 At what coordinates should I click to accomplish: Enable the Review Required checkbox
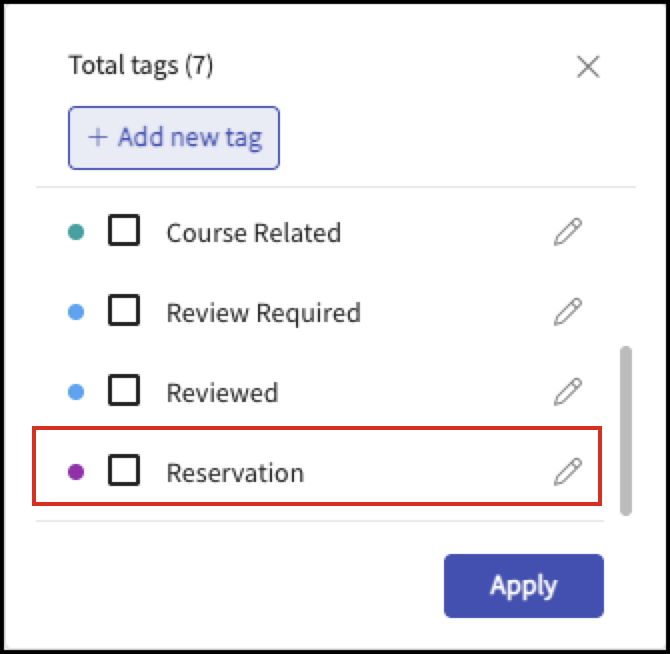(124, 310)
